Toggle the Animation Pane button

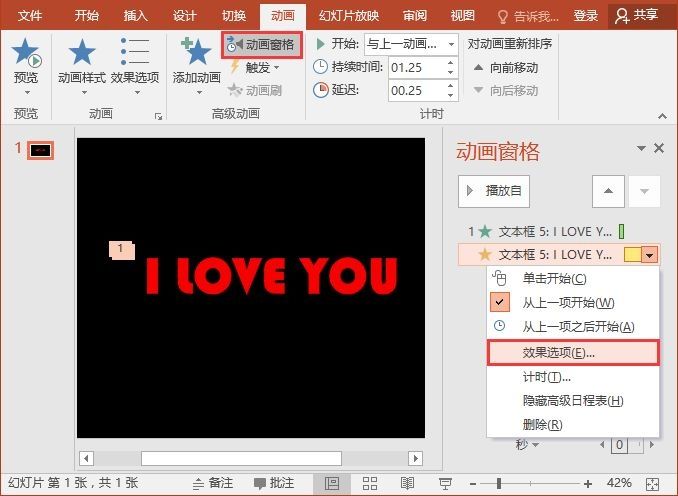(261, 45)
